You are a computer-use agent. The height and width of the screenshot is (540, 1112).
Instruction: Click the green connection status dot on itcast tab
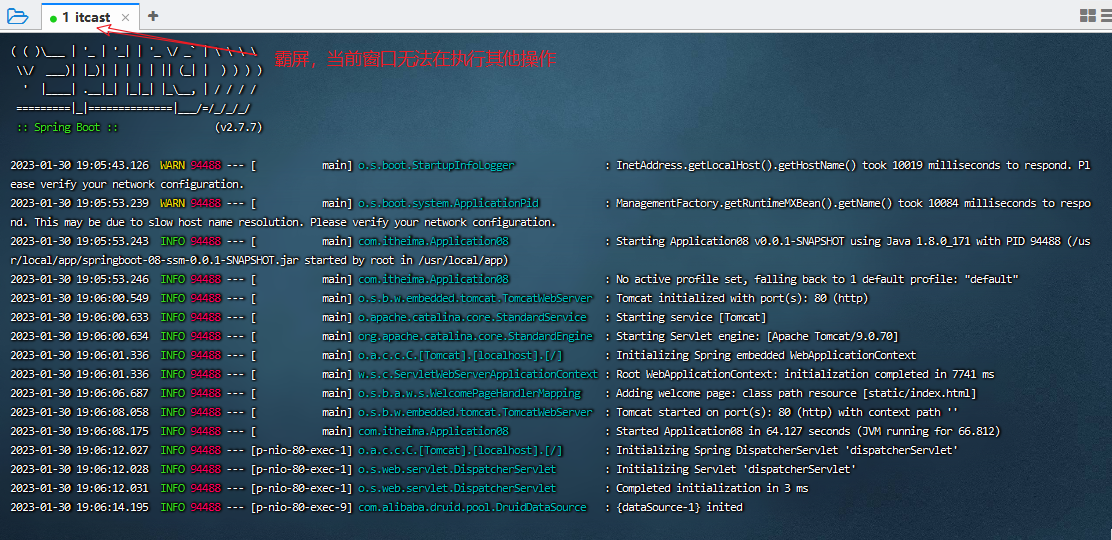pyautogui.click(x=53, y=18)
